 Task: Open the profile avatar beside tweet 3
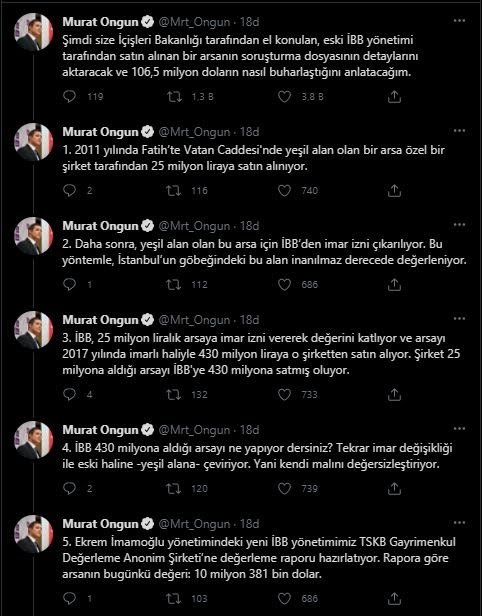(33, 330)
